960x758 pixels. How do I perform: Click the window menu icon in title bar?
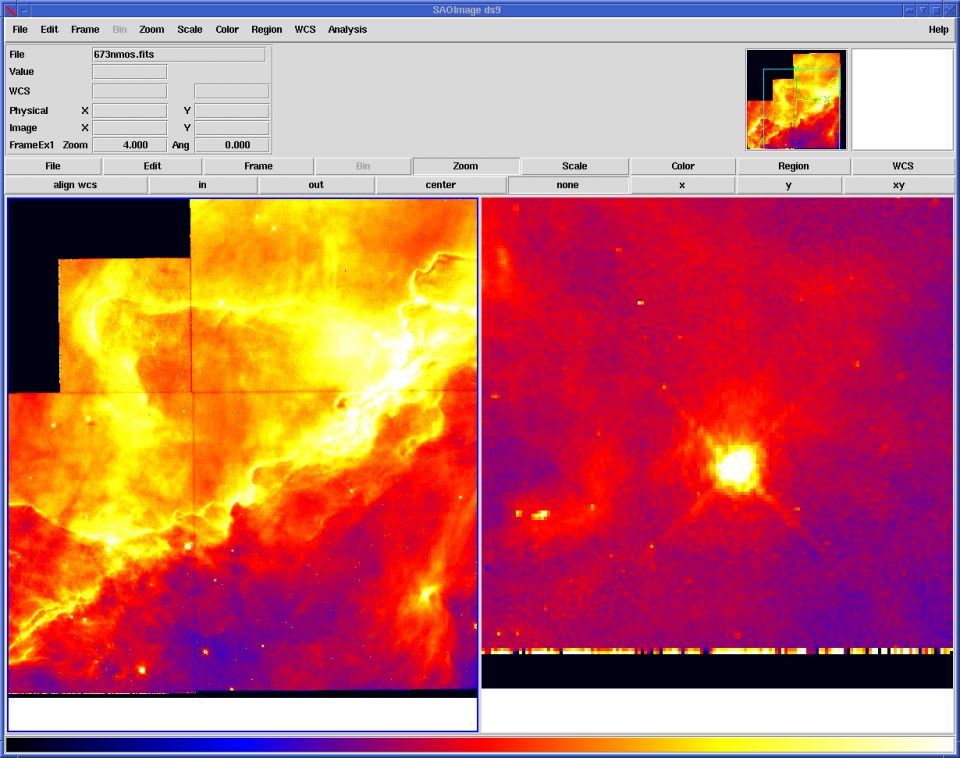click(10, 9)
